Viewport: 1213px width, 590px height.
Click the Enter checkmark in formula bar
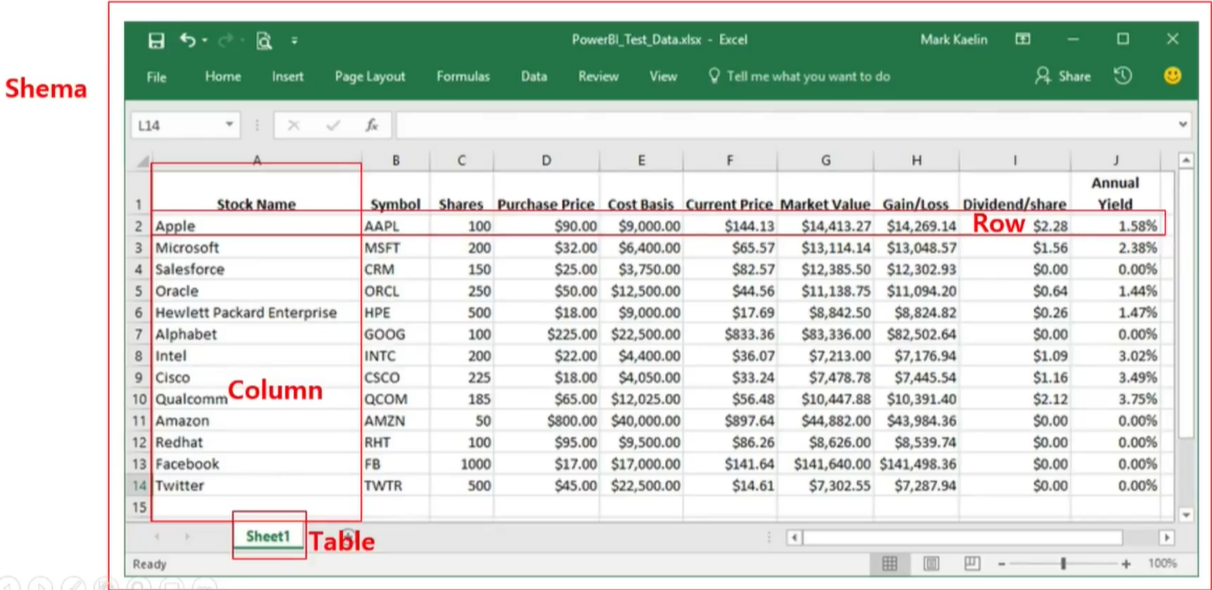pyautogui.click(x=333, y=126)
